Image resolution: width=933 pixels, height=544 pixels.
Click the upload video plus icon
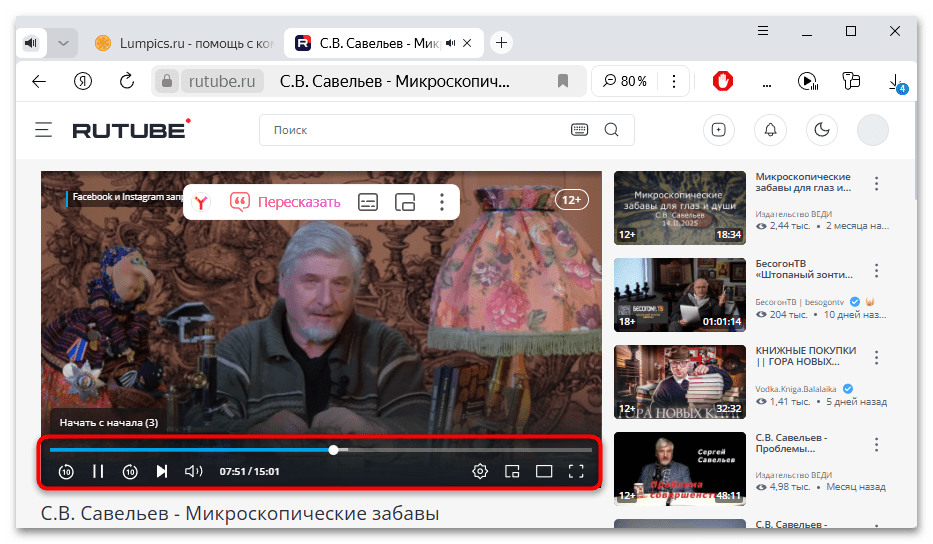[x=719, y=130]
